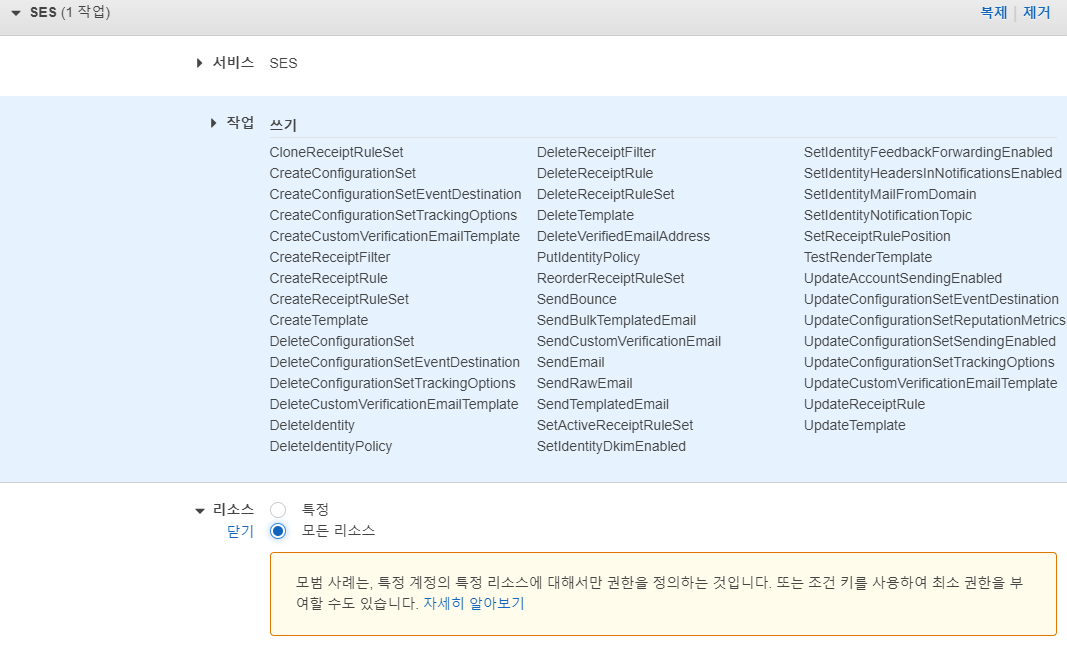Image resolution: width=1067 pixels, height=668 pixels.
Task: Click DeleteVerifiedEmailAddress action
Action: 623,237
